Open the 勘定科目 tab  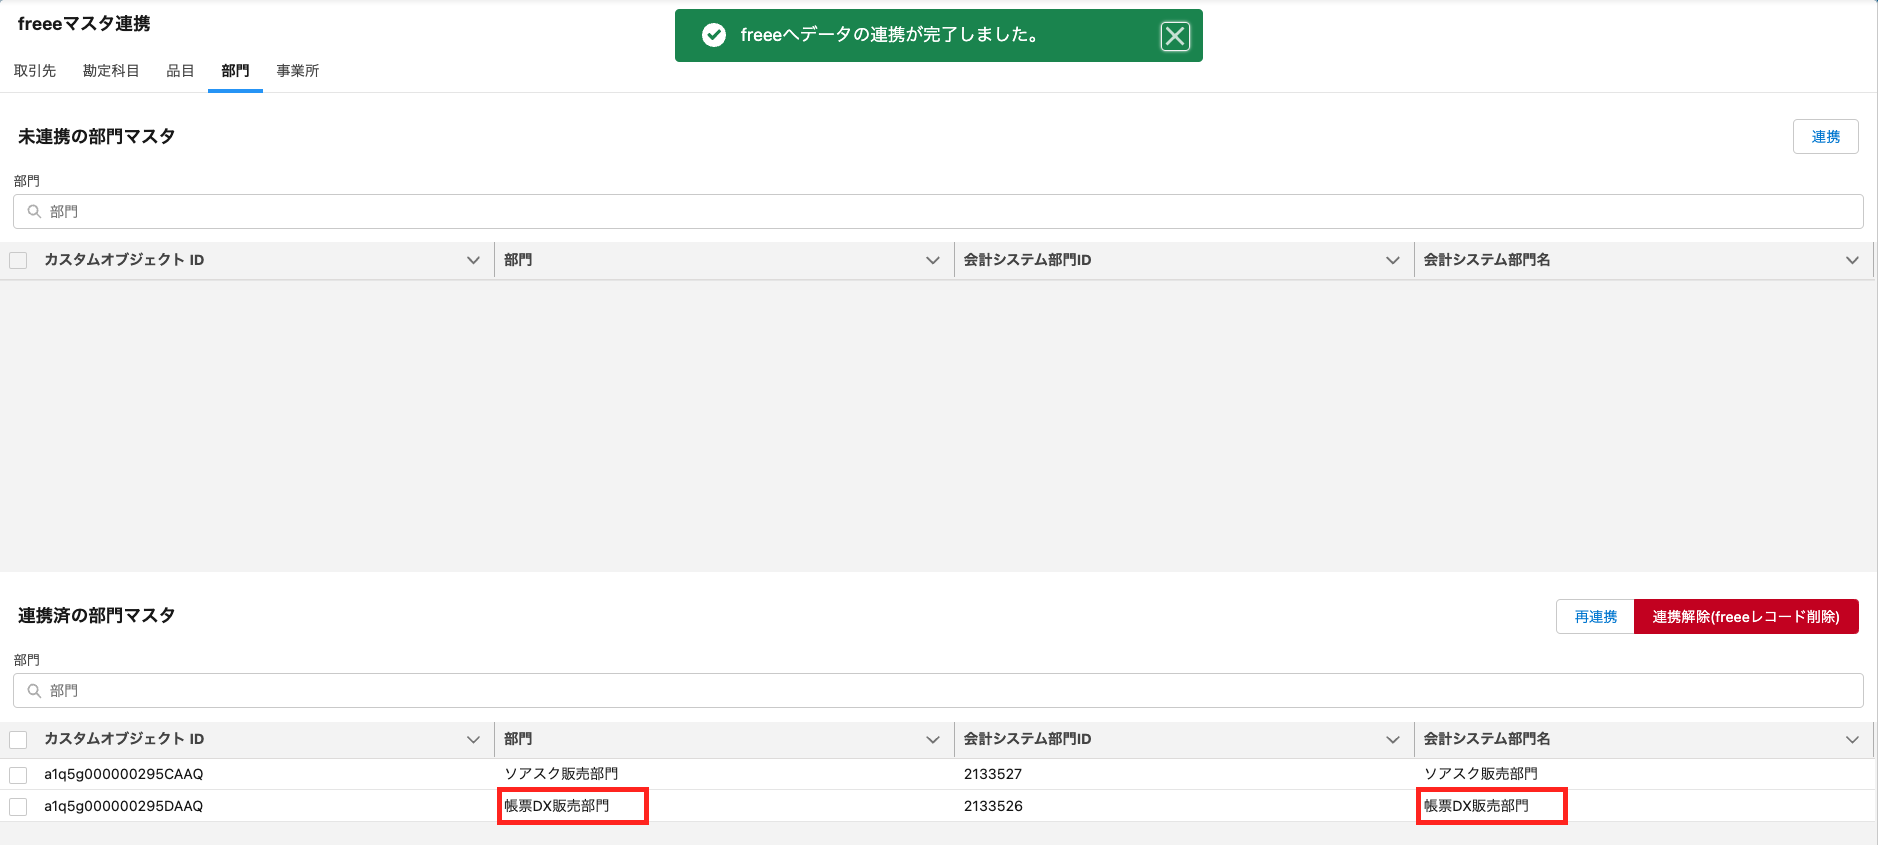(111, 71)
